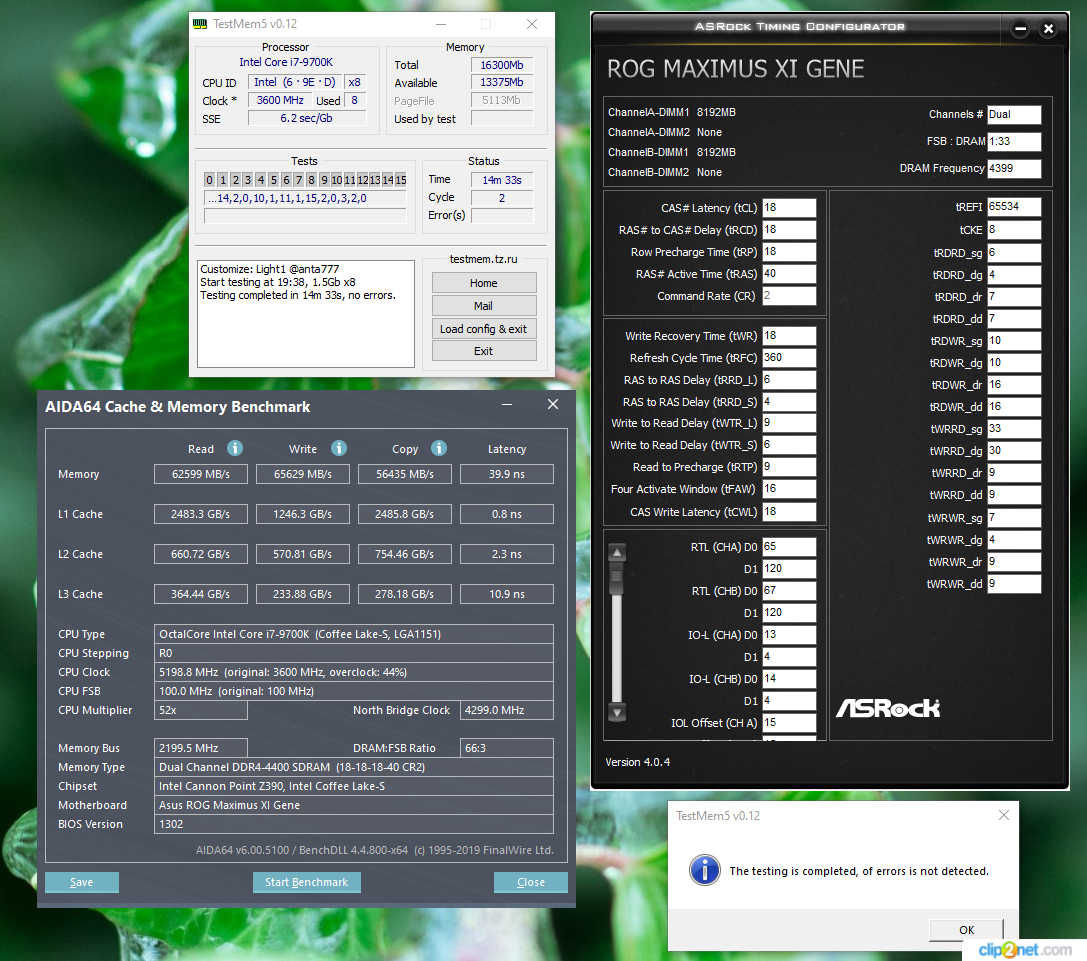The width and height of the screenshot is (1087, 961).
Task: Click the Refresh Cycle Time (tRFC) field
Action: [789, 358]
